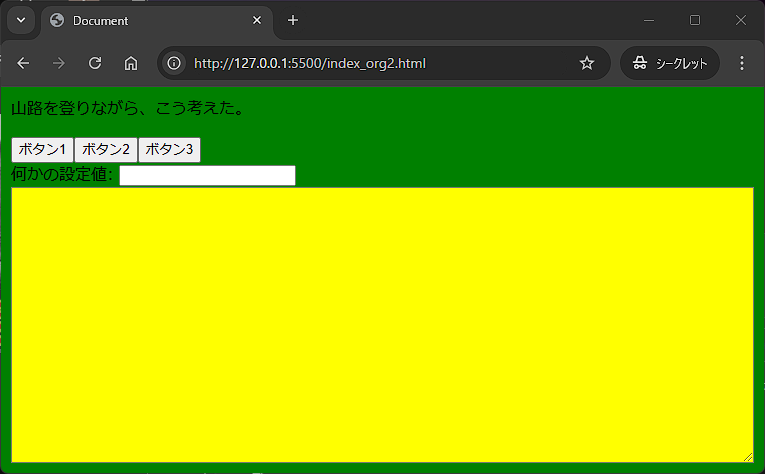Click ボタン3
The width and height of the screenshot is (765, 474).
coord(169,150)
